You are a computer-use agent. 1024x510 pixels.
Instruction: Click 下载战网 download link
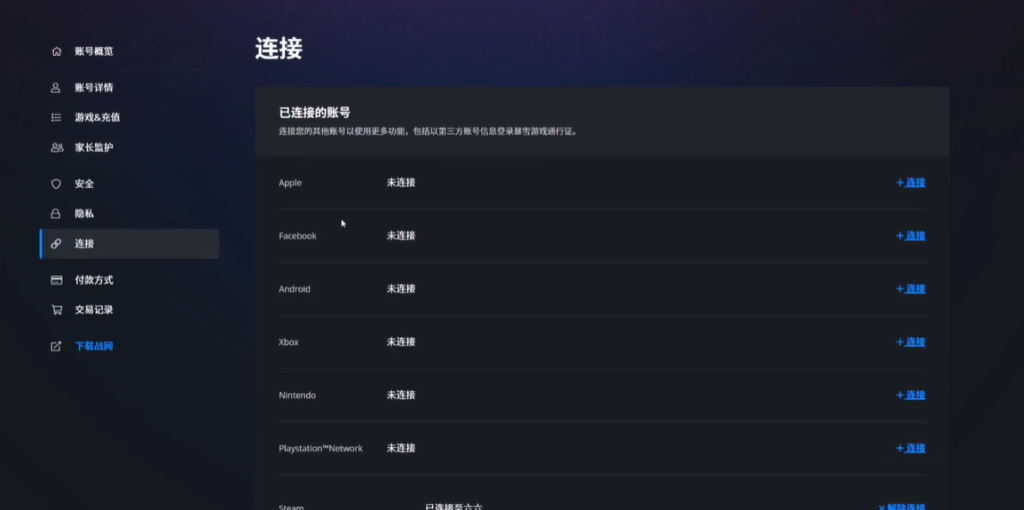pyautogui.click(x=94, y=347)
